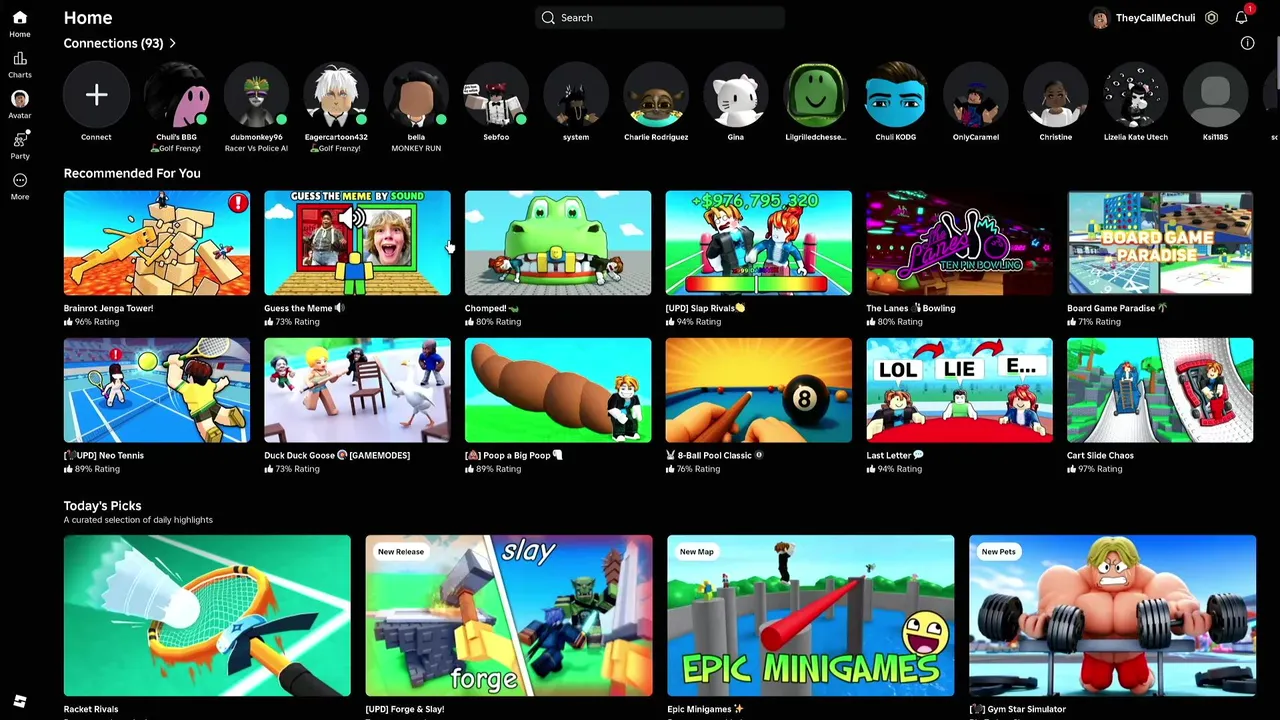
Task: Click the search magnifier icon
Action: point(548,18)
